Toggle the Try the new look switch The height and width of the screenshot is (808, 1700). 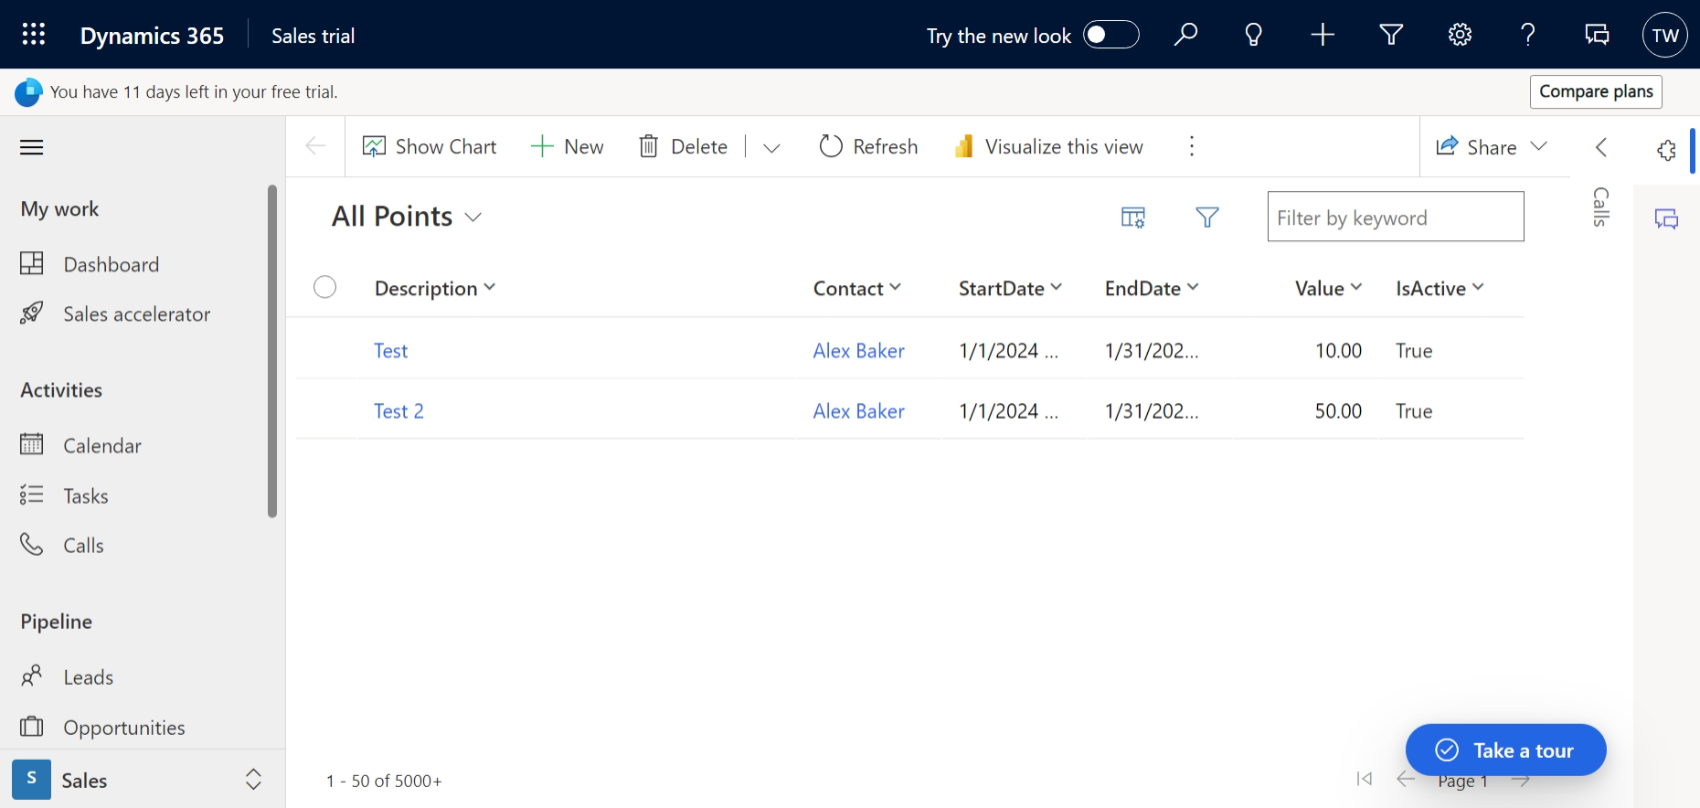pyautogui.click(x=1111, y=35)
